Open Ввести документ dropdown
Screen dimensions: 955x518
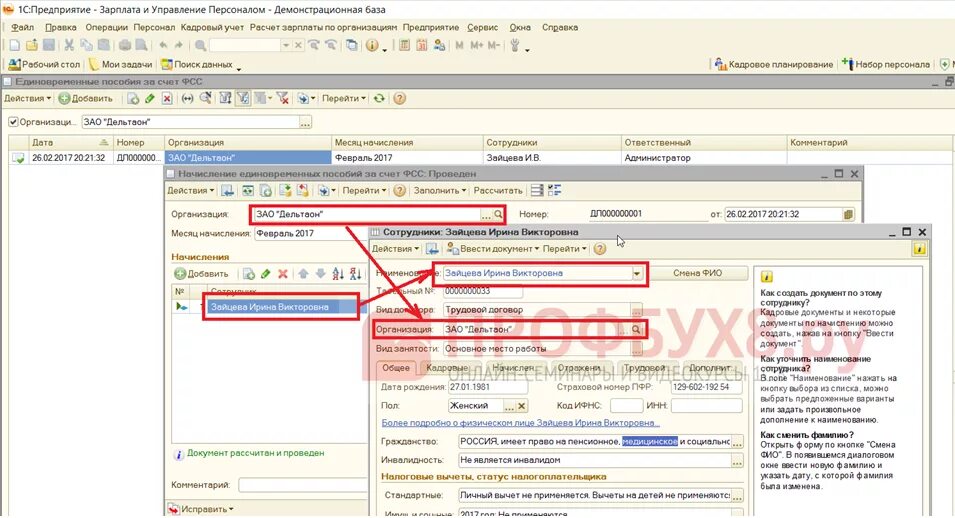pos(493,249)
